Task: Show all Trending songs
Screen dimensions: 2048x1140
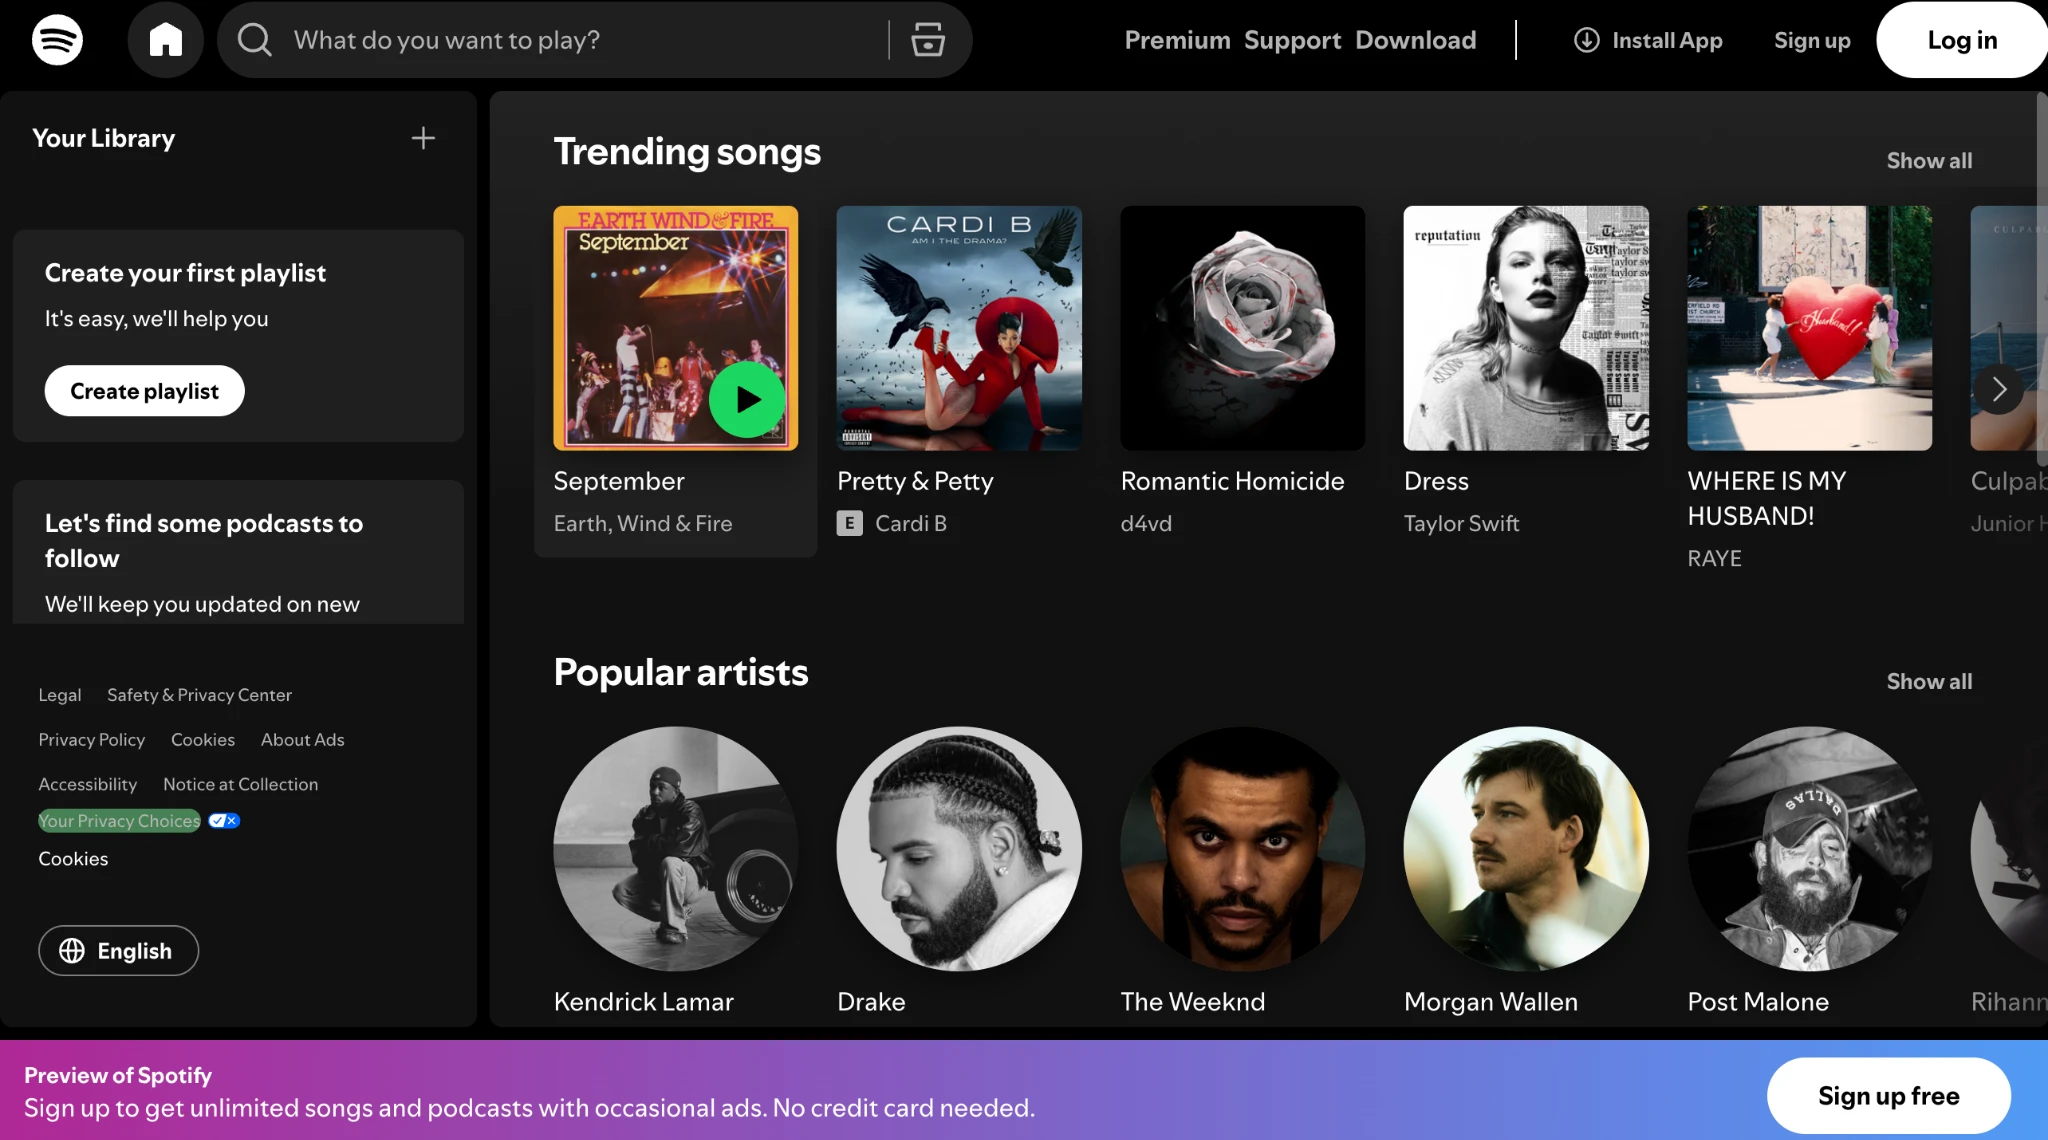Action: click(1928, 161)
